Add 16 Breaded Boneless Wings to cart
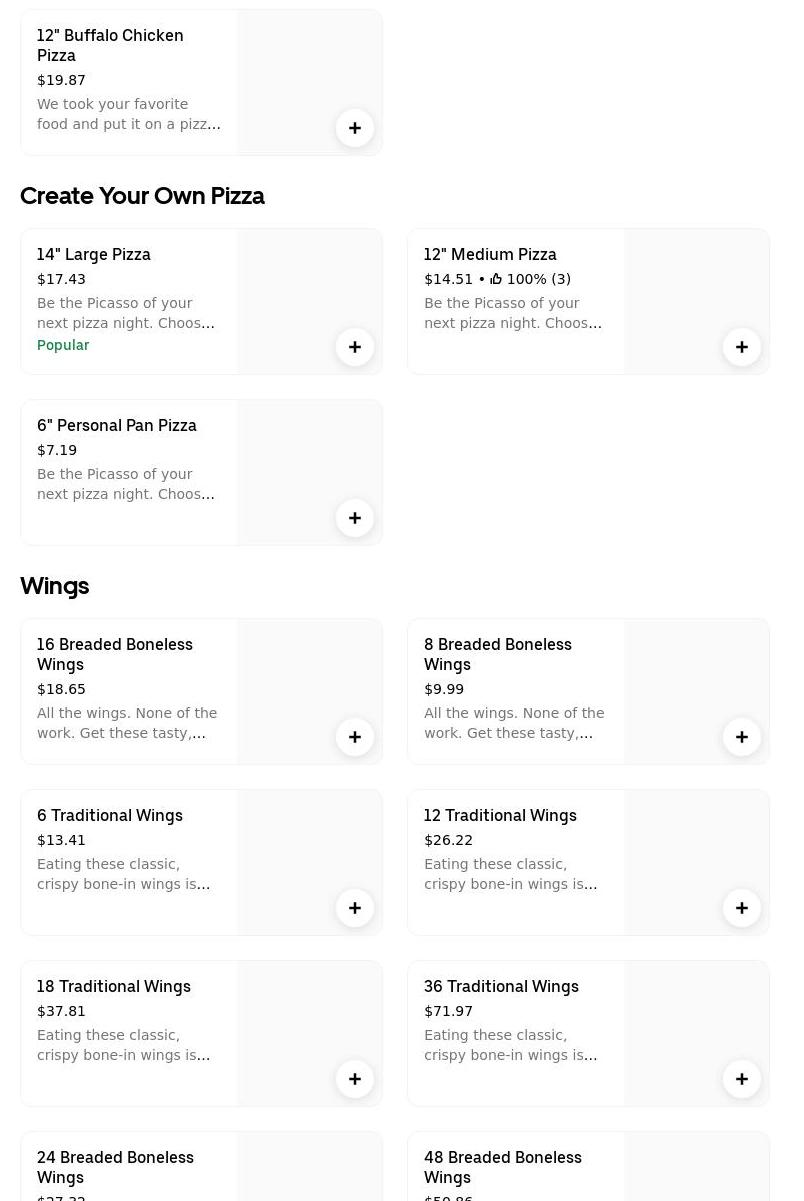The image size is (804, 1201). point(355,737)
